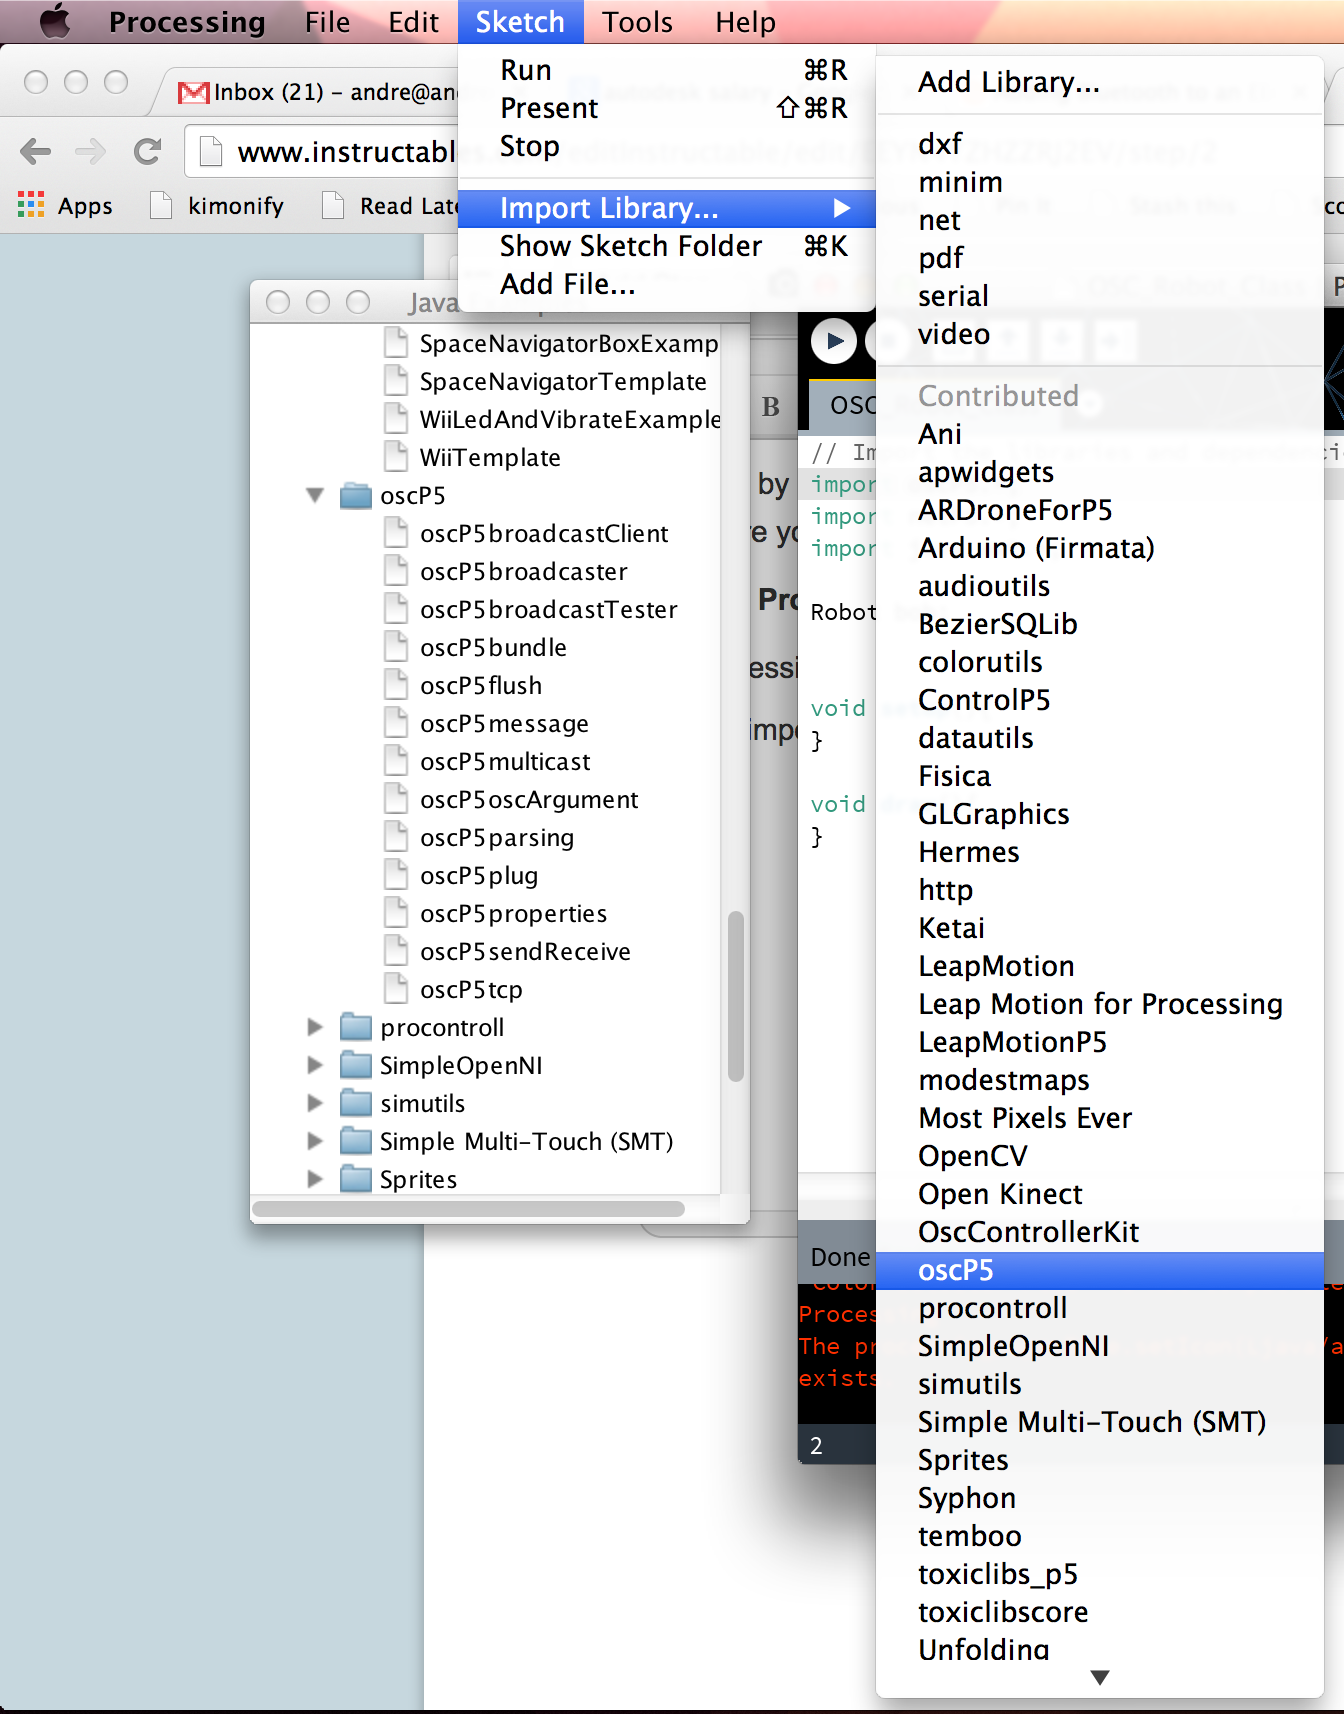Open oscP5sendReceive example
Viewport: 1344px width, 1714px height.
point(525,951)
